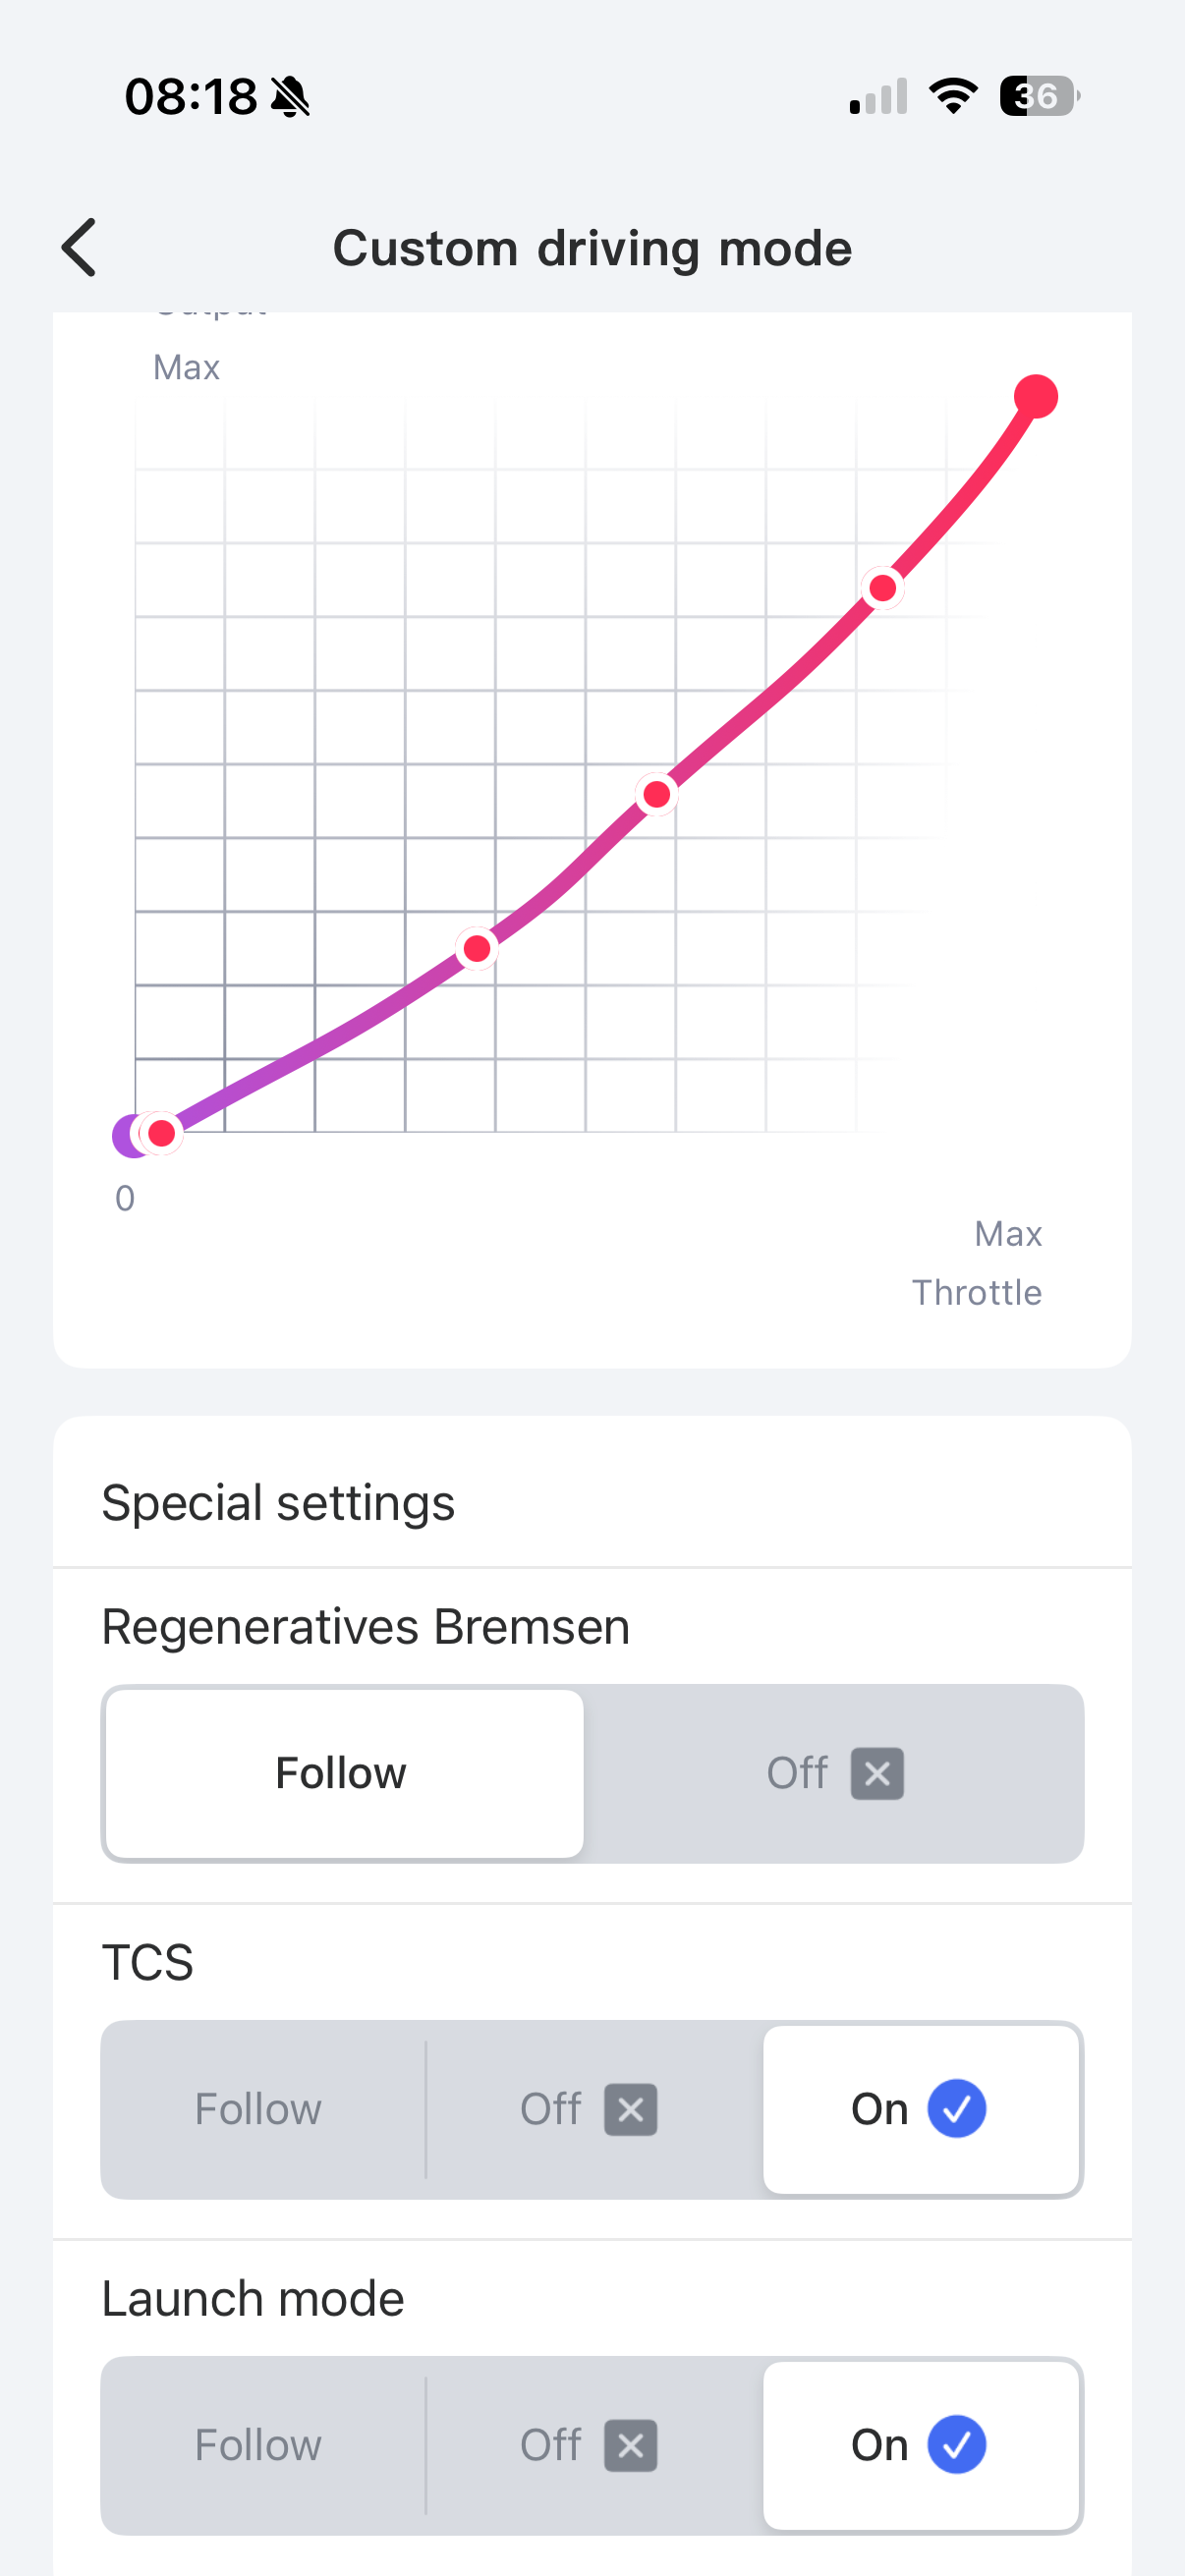This screenshot has height=2576, width=1185.
Task: Switch Launch mode to Off
Action: (589, 2445)
